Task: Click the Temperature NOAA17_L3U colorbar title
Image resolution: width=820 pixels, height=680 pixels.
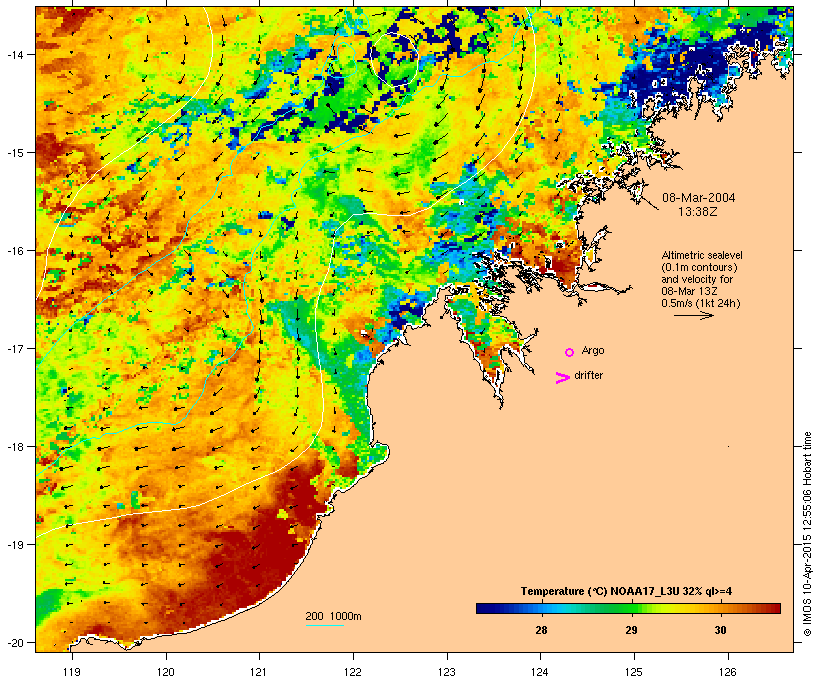Action: pyautogui.click(x=626, y=591)
